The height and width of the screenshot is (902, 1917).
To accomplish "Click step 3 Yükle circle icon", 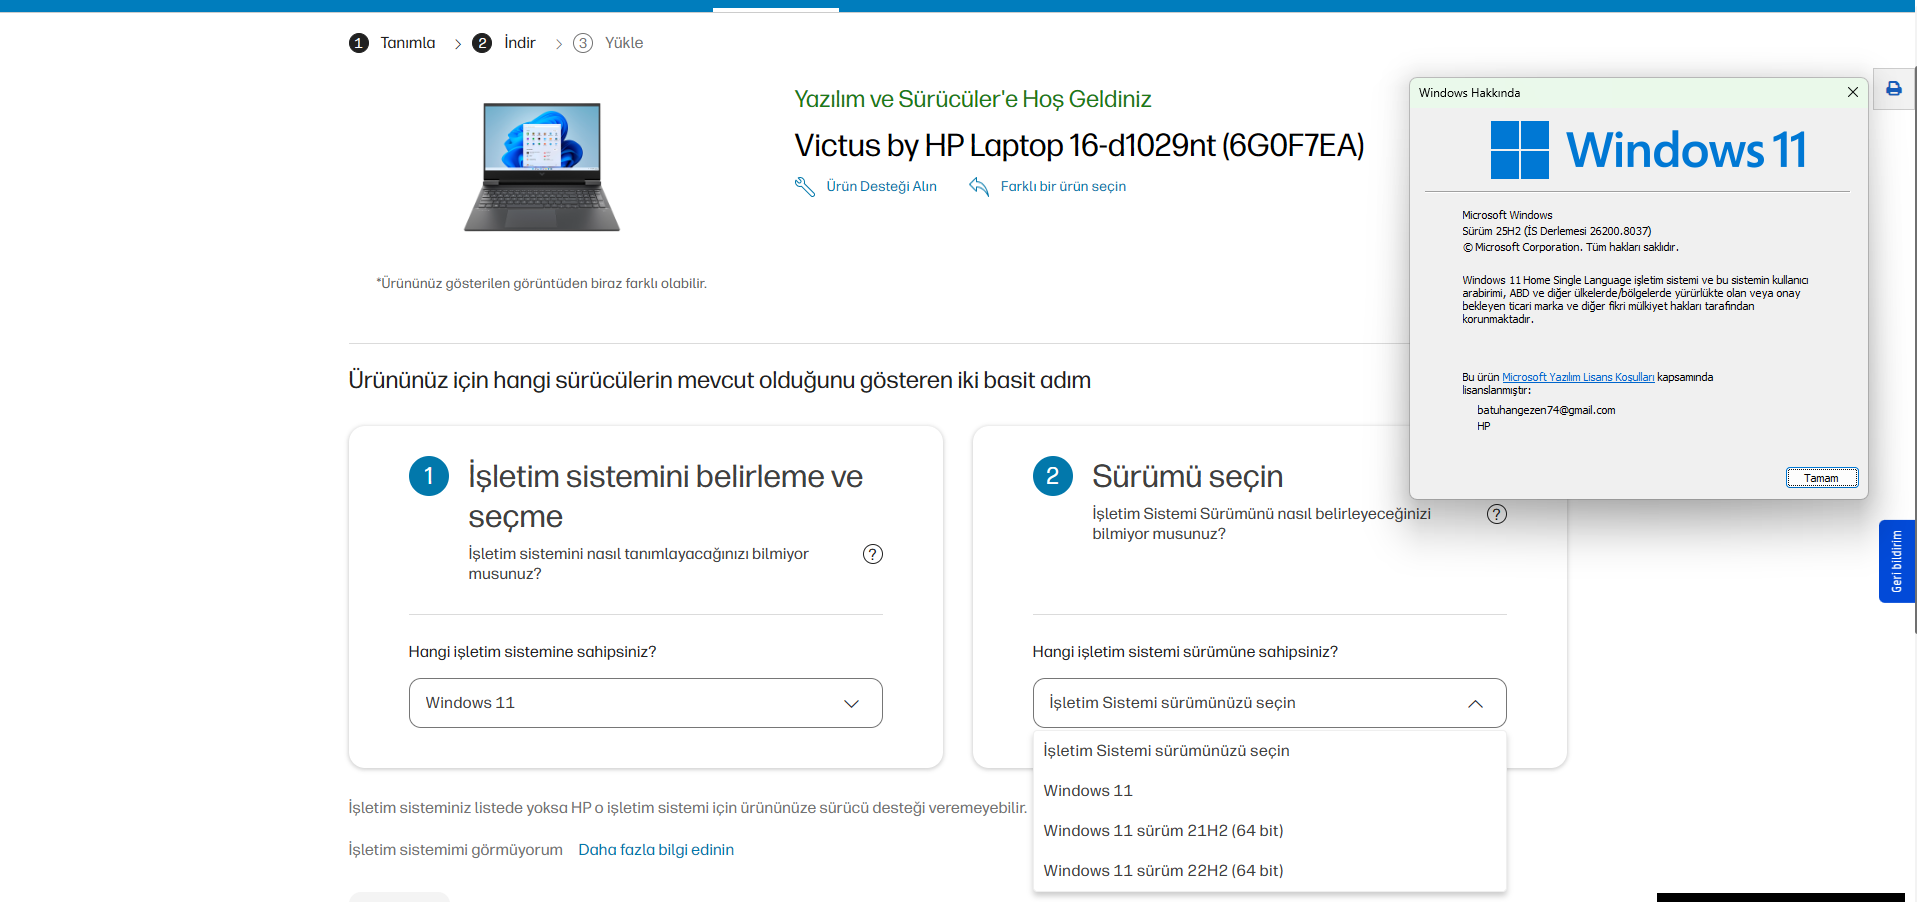I will tap(583, 43).
